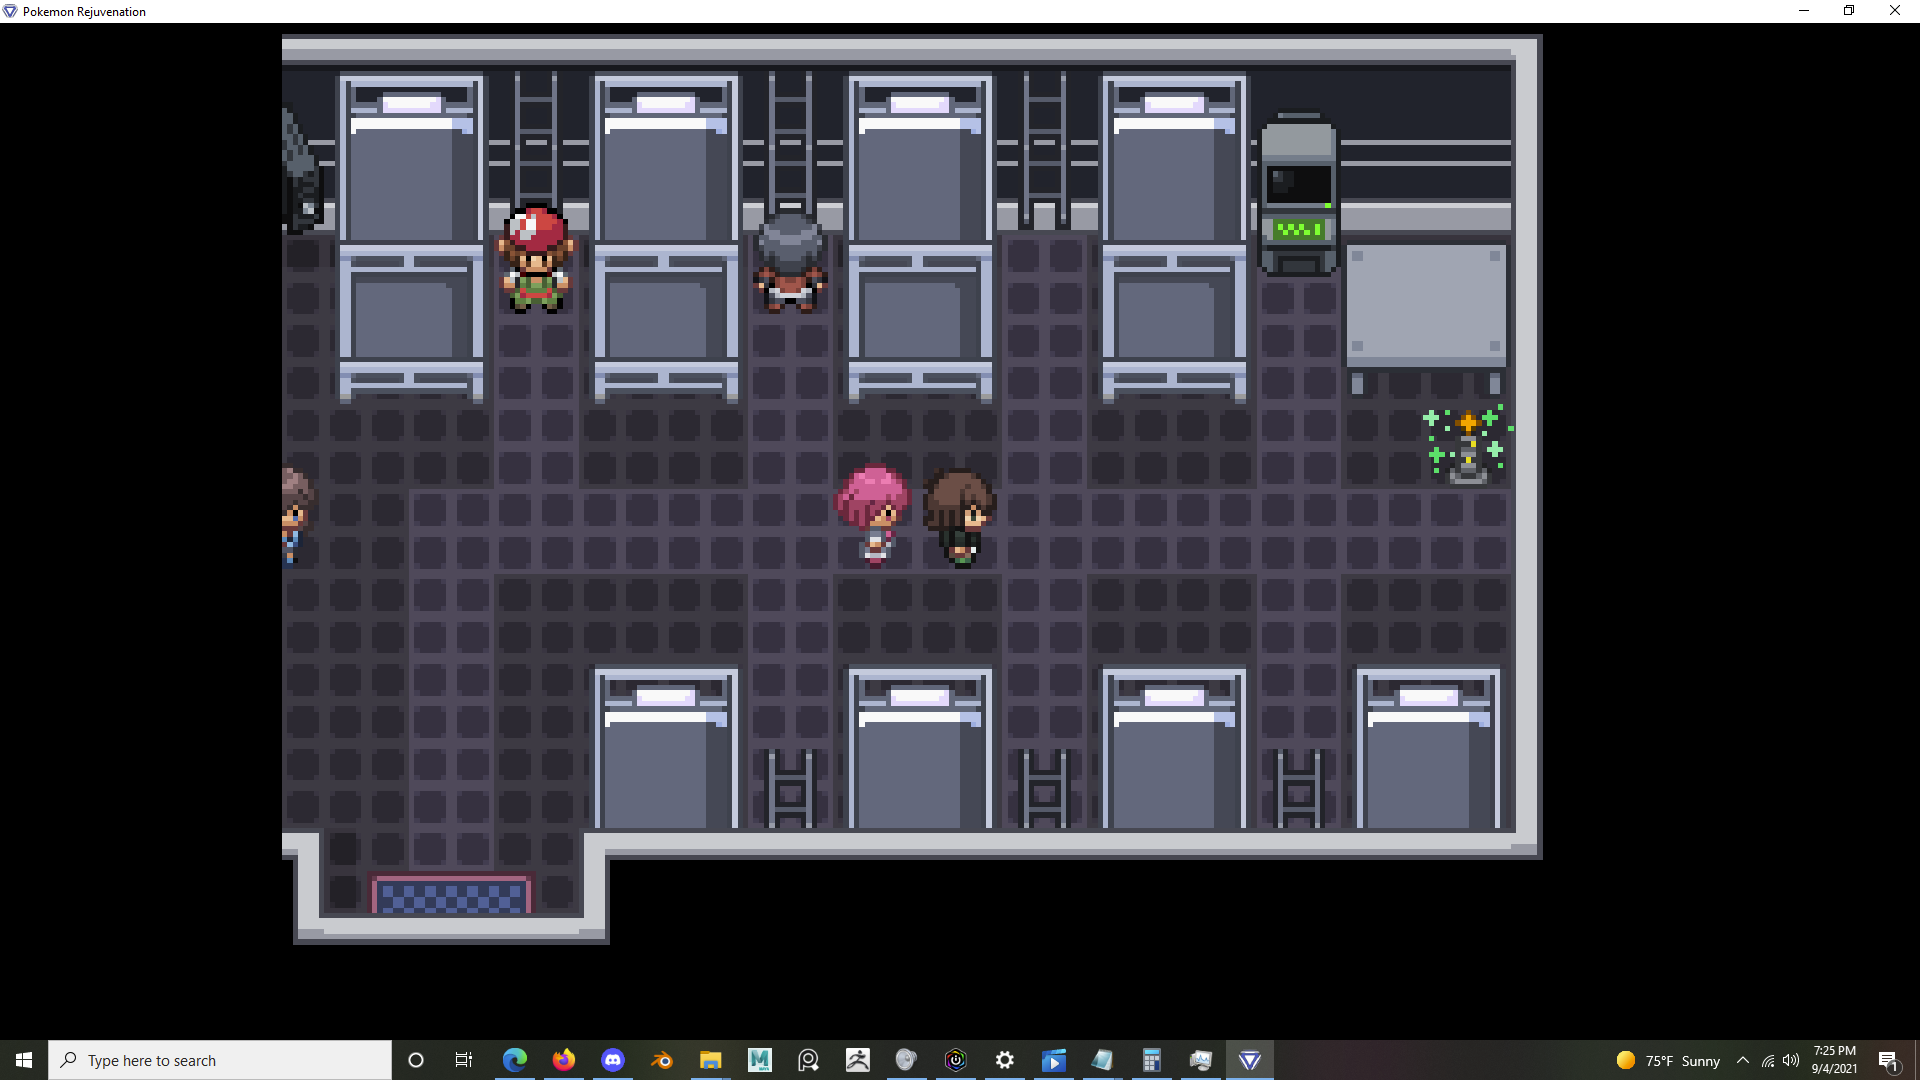Open File Explorer from the taskbar
1920x1080 pixels.
click(x=711, y=1060)
